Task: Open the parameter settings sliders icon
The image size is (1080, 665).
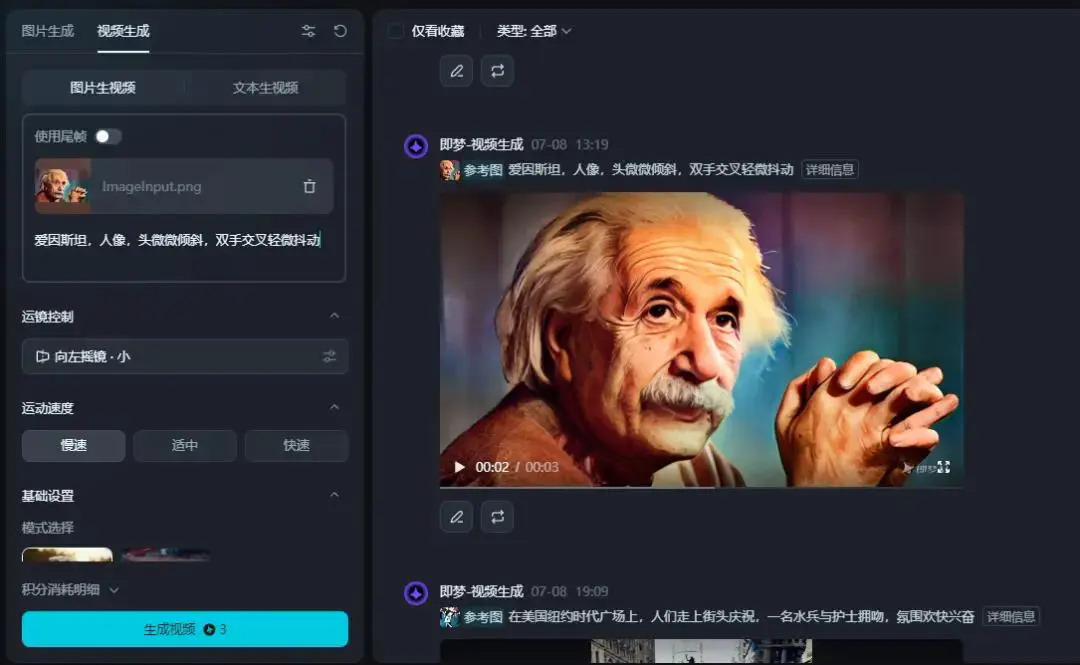Action: click(308, 31)
